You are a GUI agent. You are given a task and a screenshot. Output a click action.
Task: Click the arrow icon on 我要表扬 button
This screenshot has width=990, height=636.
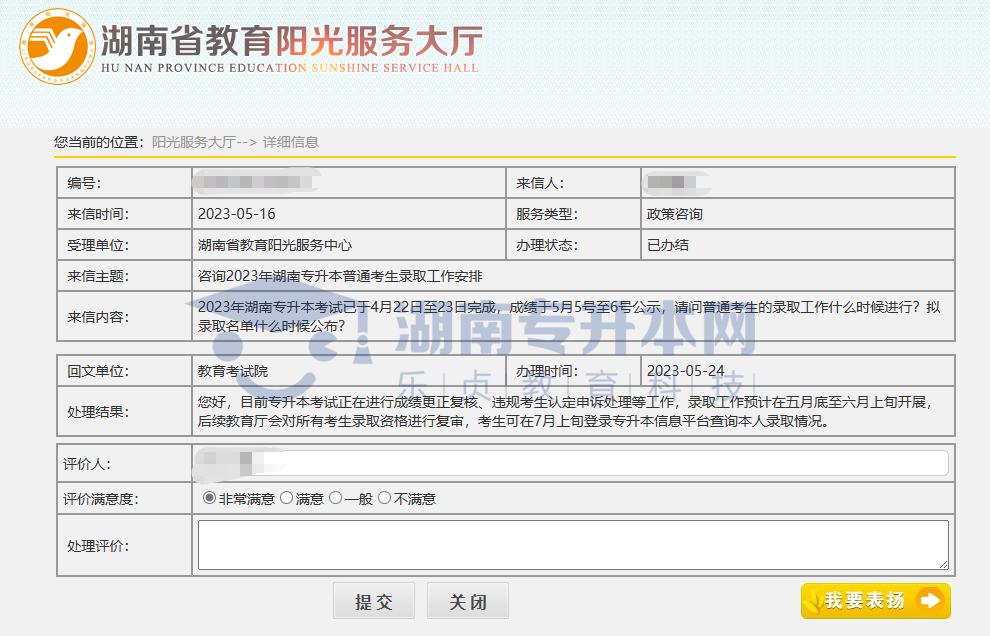[928, 601]
